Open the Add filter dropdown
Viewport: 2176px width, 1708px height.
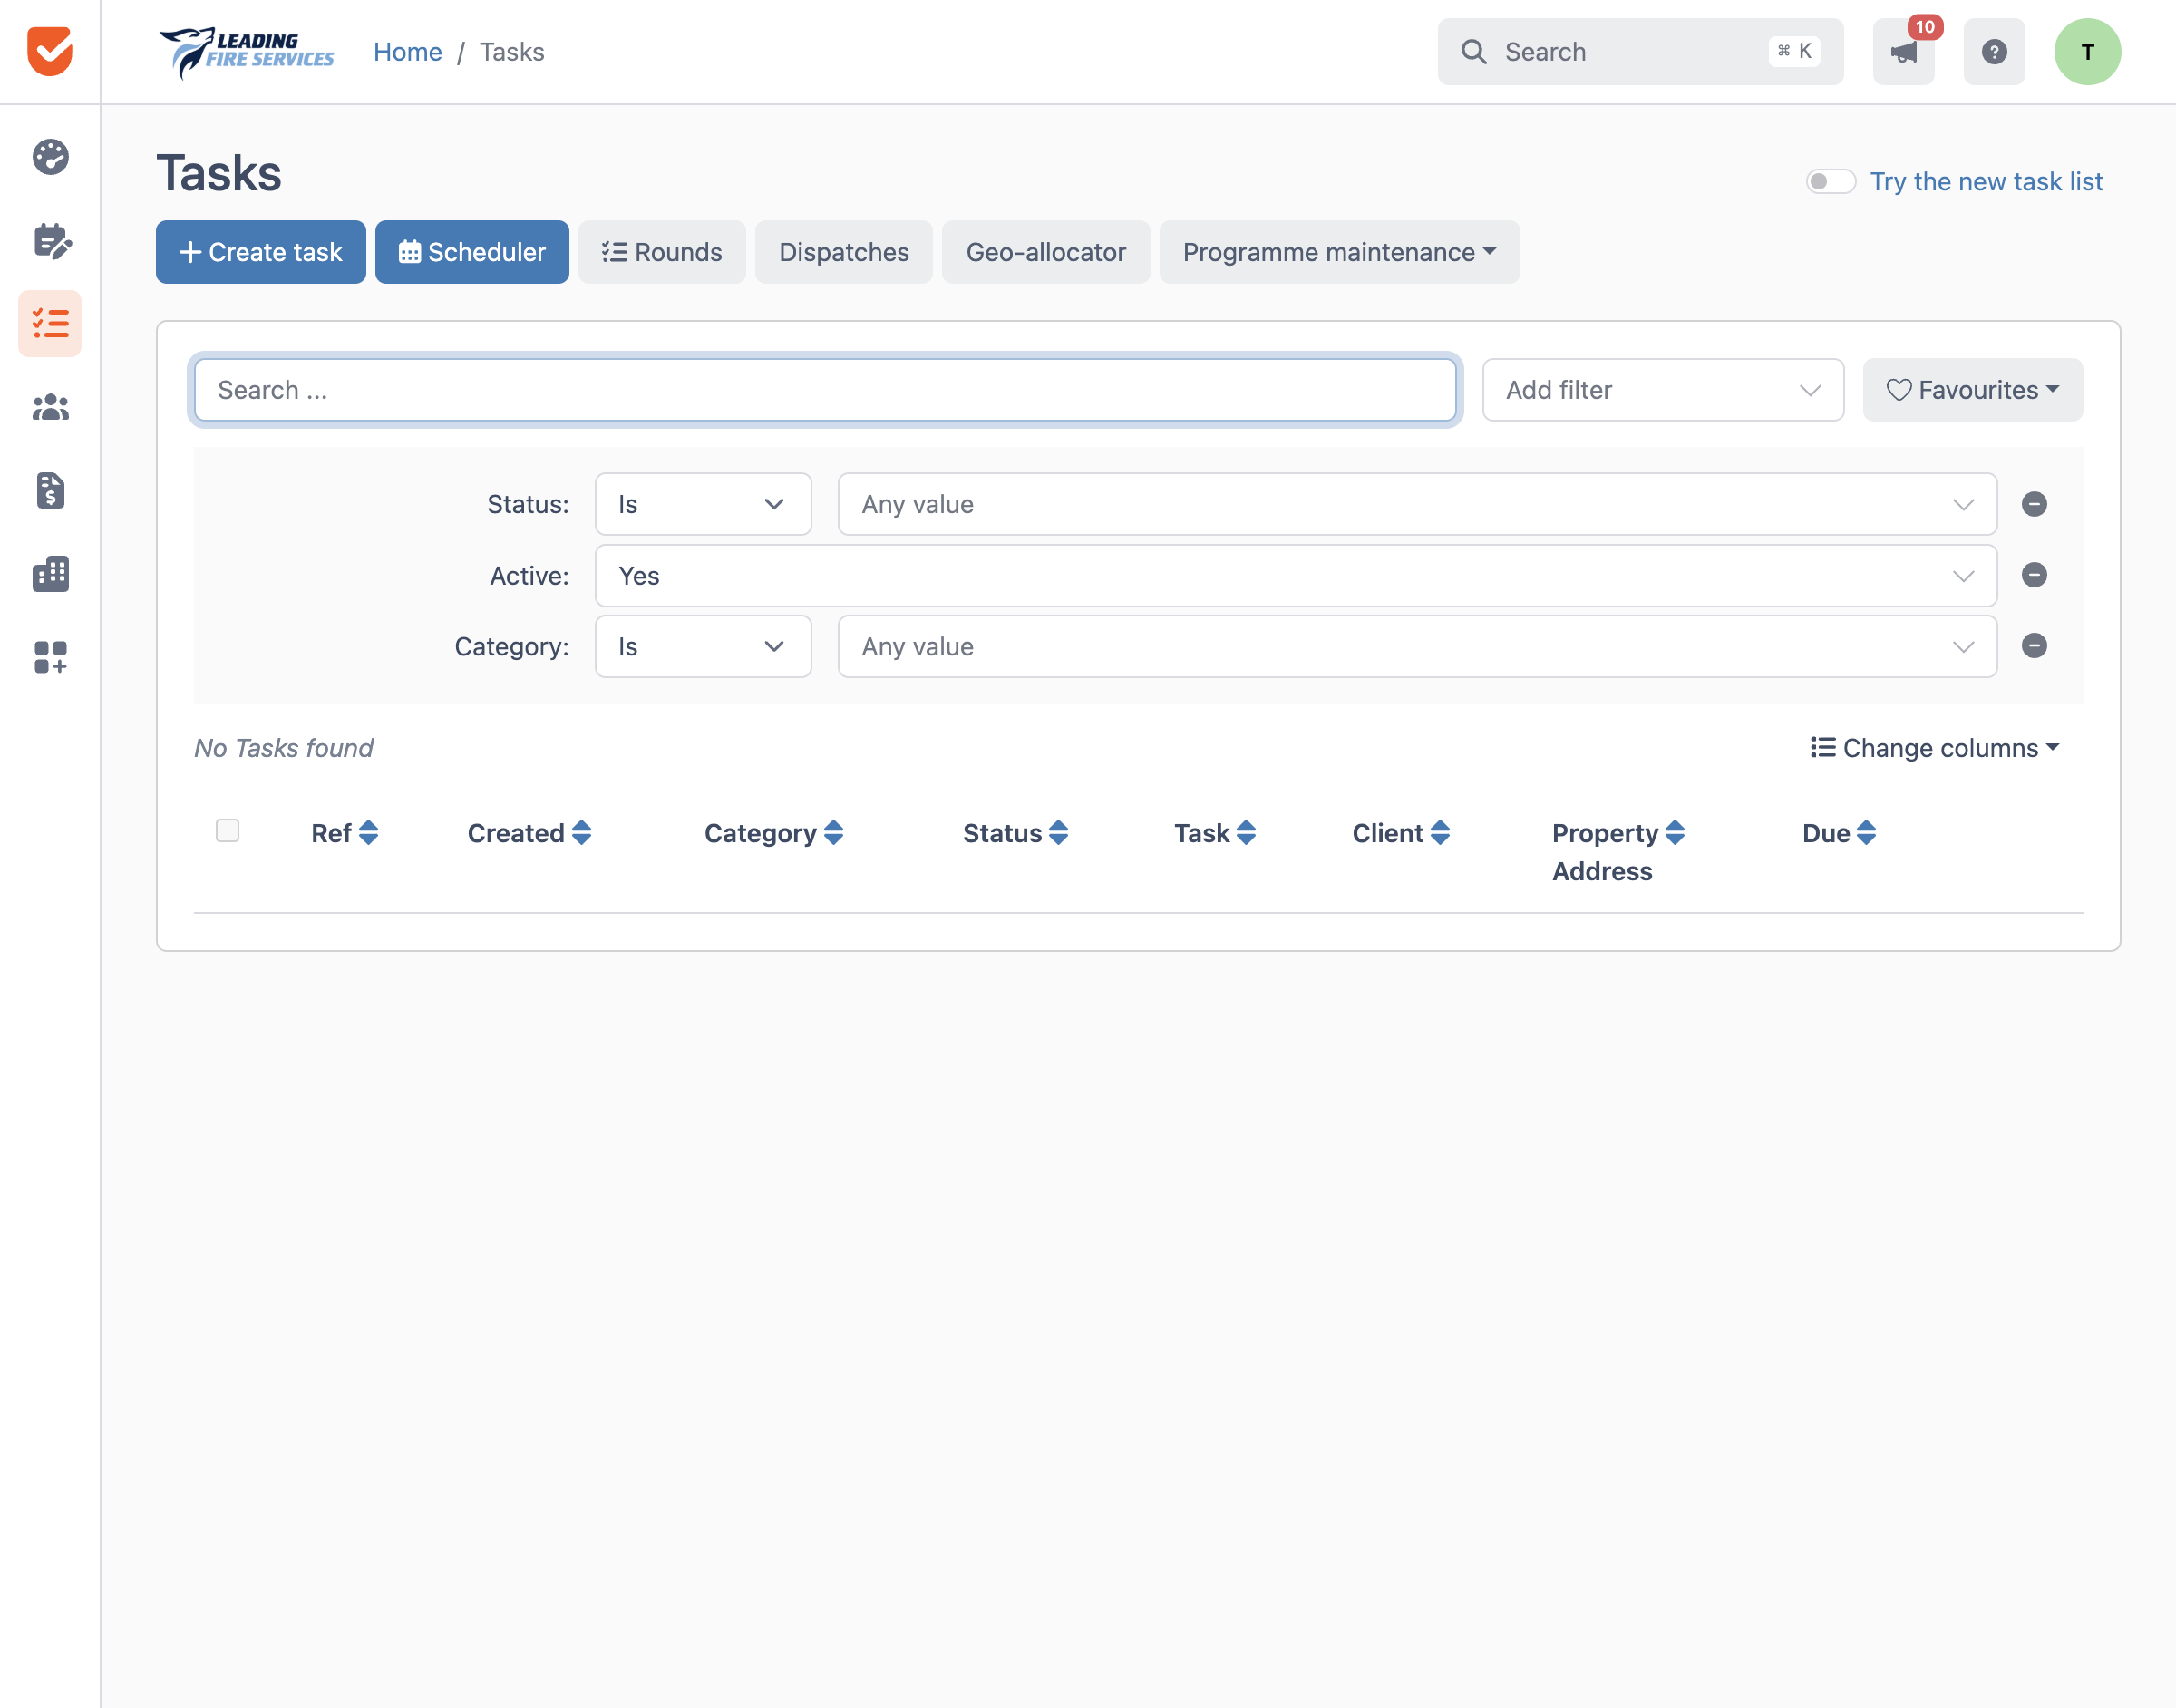tap(1663, 390)
